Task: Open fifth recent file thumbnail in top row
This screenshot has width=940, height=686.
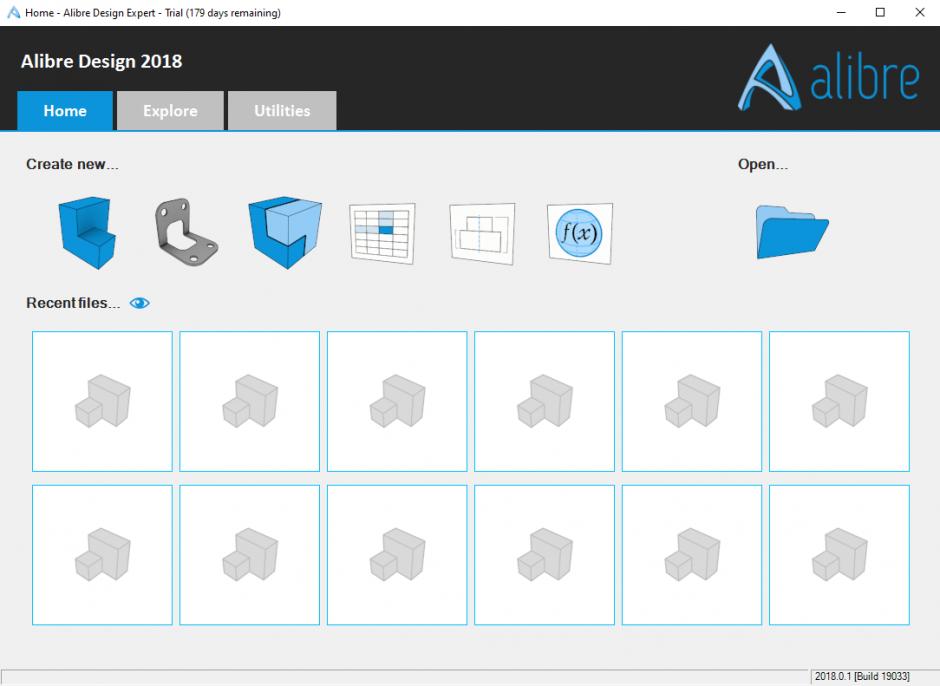Action: [692, 401]
